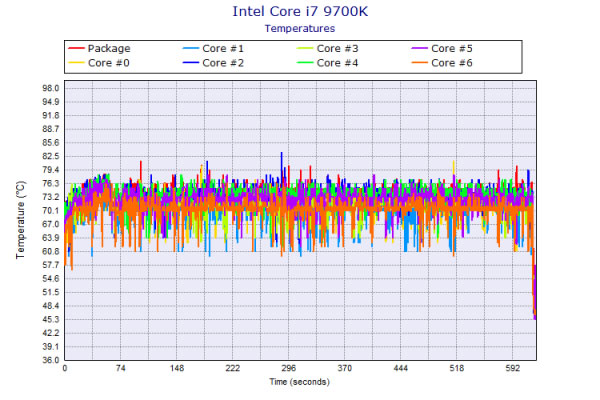This screenshot has height=400, width=600.
Task: Click the 85.6 y-axis value
Action: click(51, 143)
